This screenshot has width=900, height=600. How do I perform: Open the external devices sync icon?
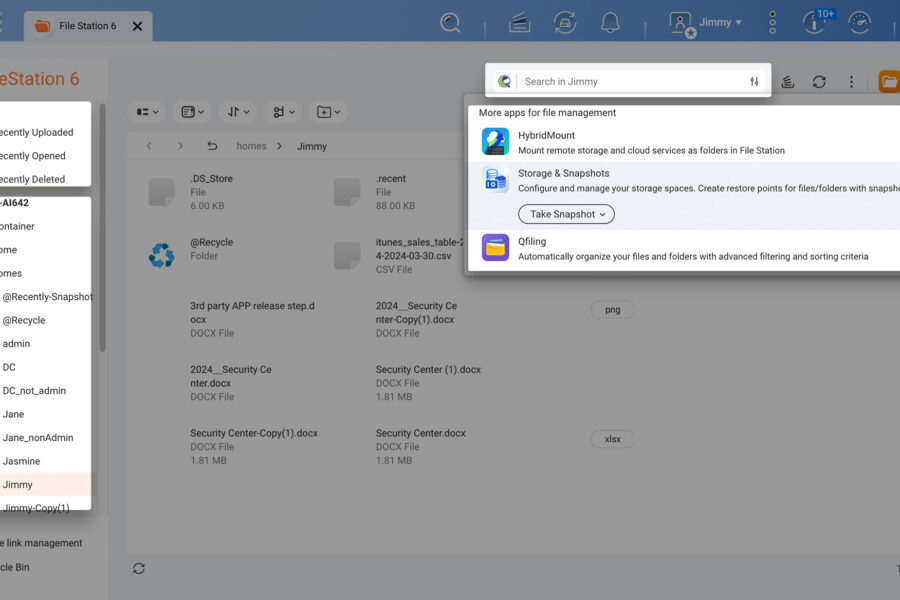click(x=565, y=23)
